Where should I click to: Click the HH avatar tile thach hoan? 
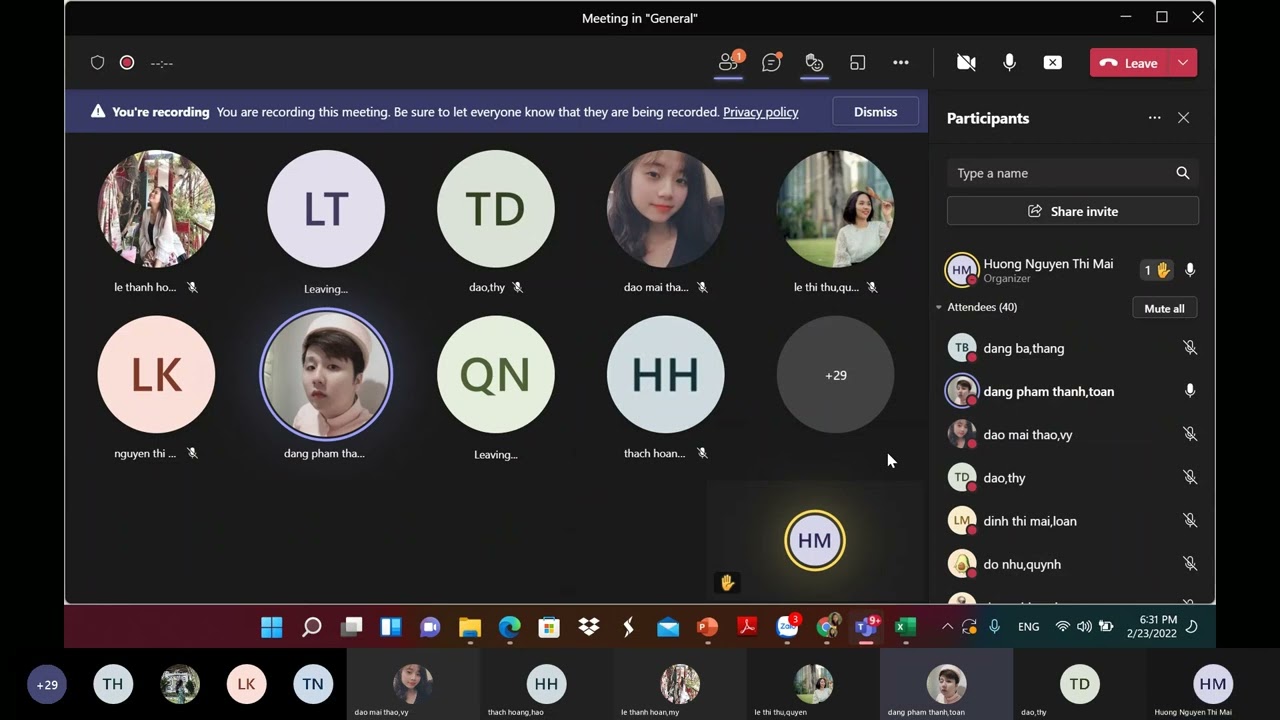point(665,375)
